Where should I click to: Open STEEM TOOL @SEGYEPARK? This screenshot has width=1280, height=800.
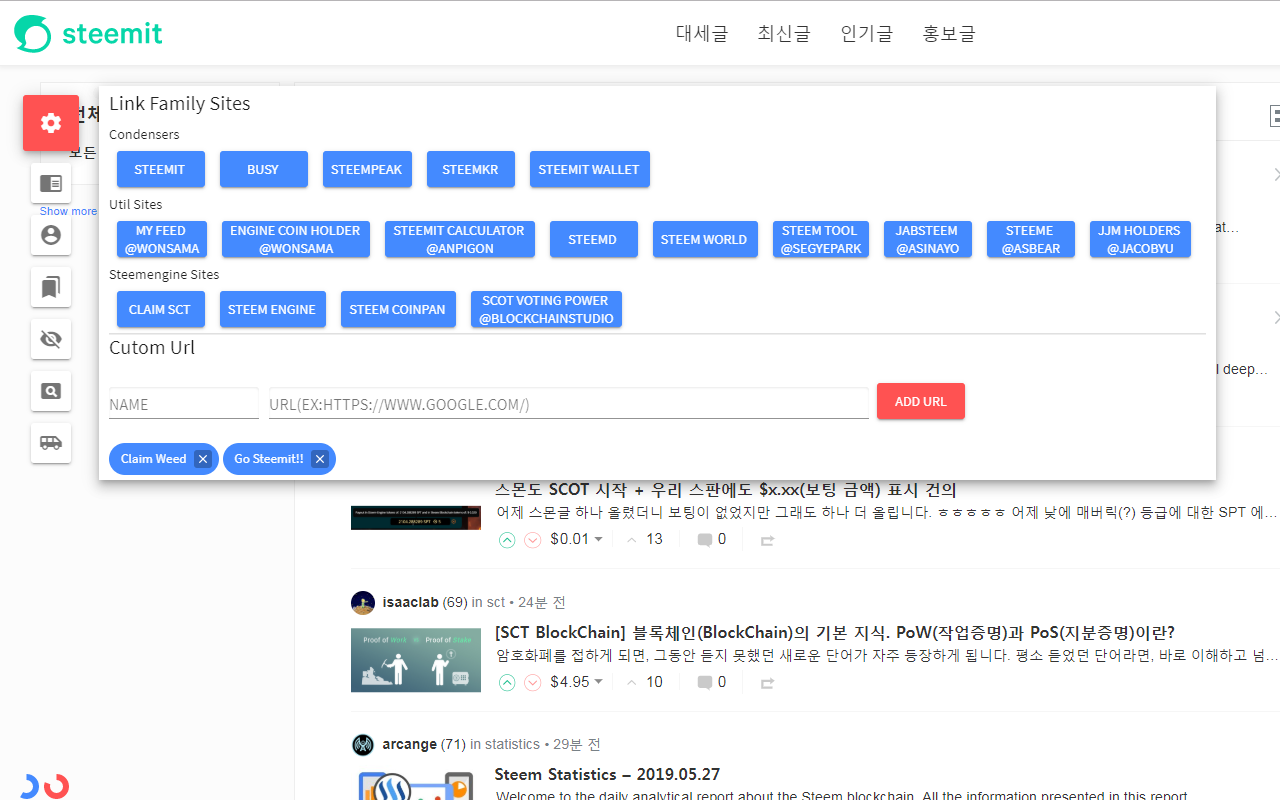point(821,239)
